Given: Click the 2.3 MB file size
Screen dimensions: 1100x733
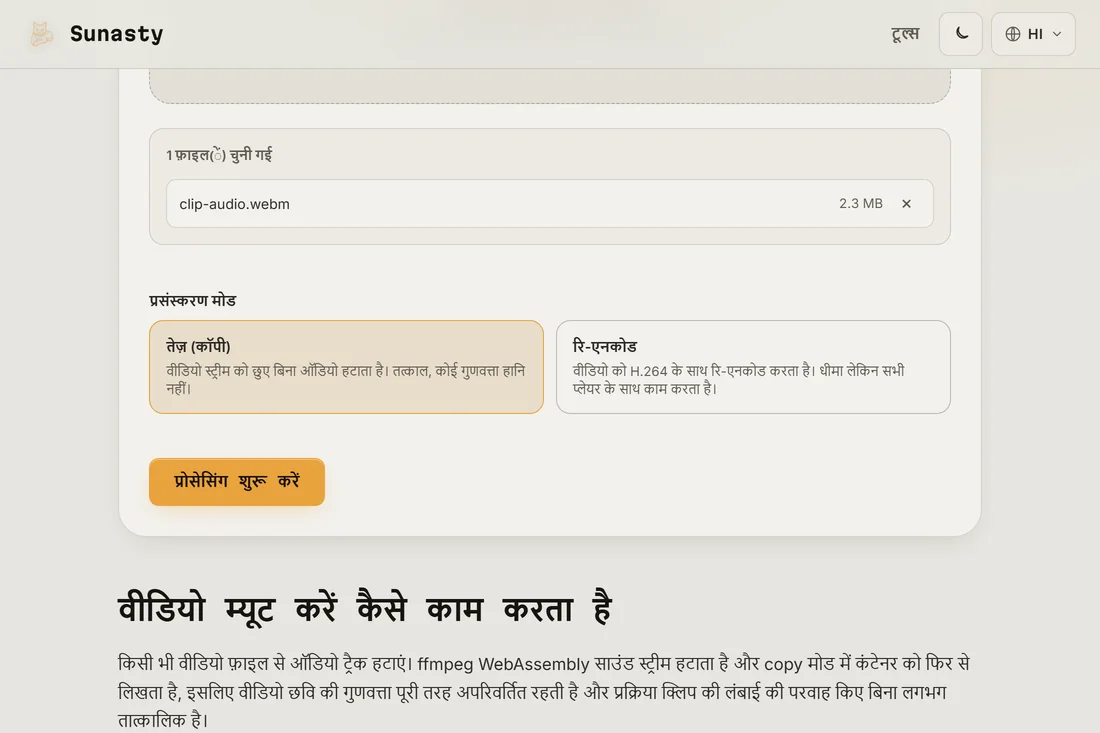Looking at the screenshot, I should 861,203.
